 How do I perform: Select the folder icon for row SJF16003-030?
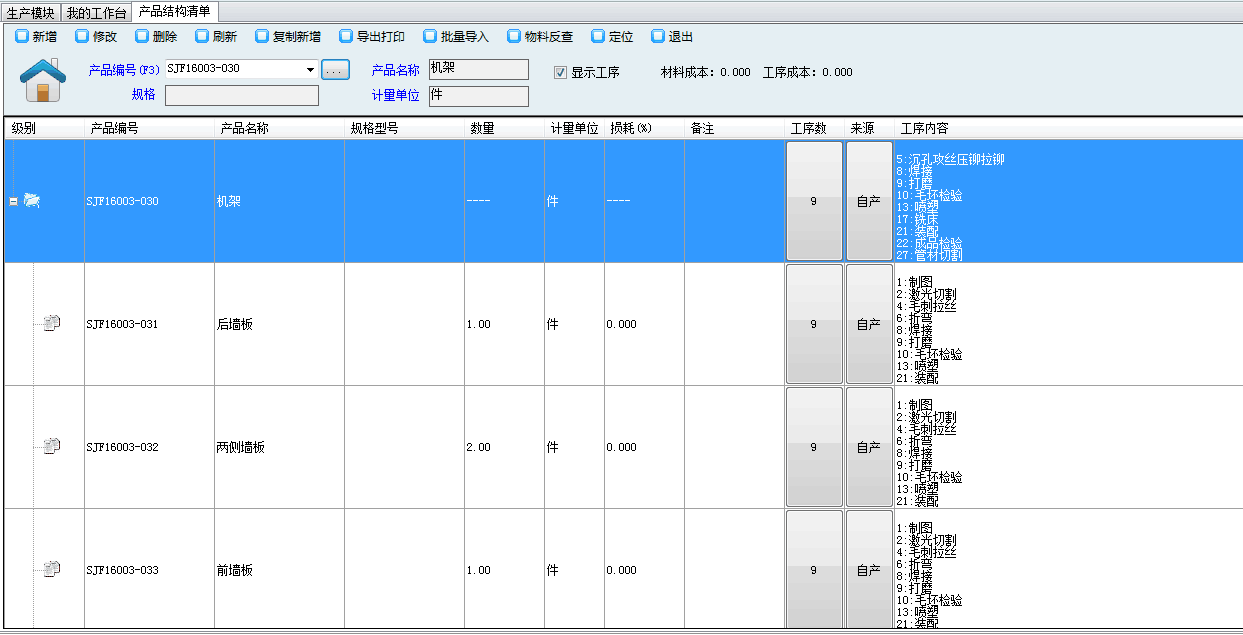point(32,201)
